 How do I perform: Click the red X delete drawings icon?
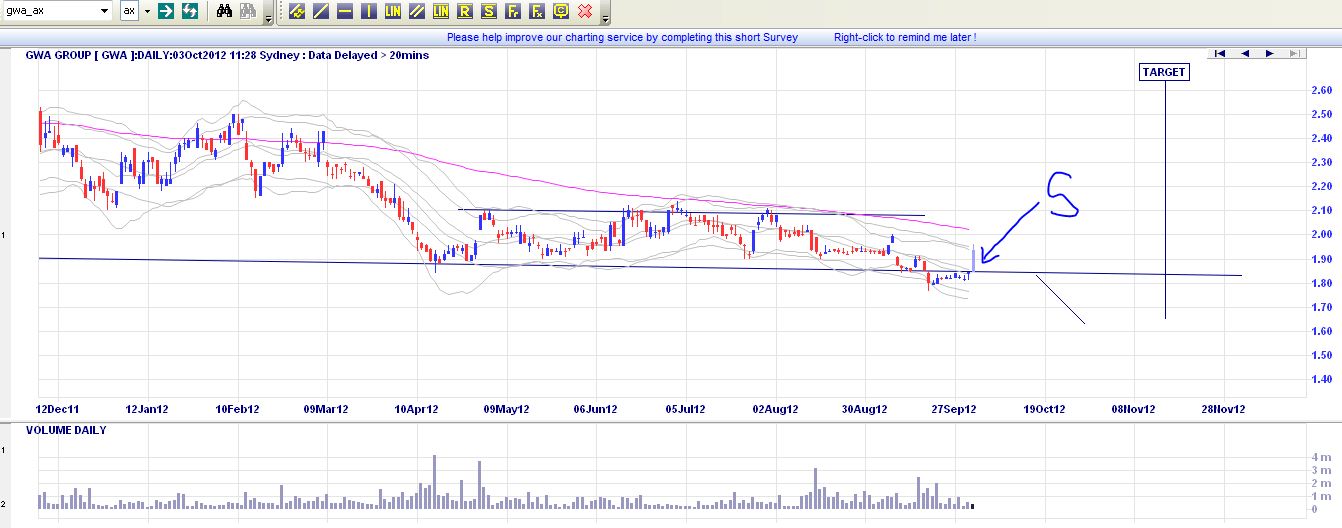tap(586, 12)
